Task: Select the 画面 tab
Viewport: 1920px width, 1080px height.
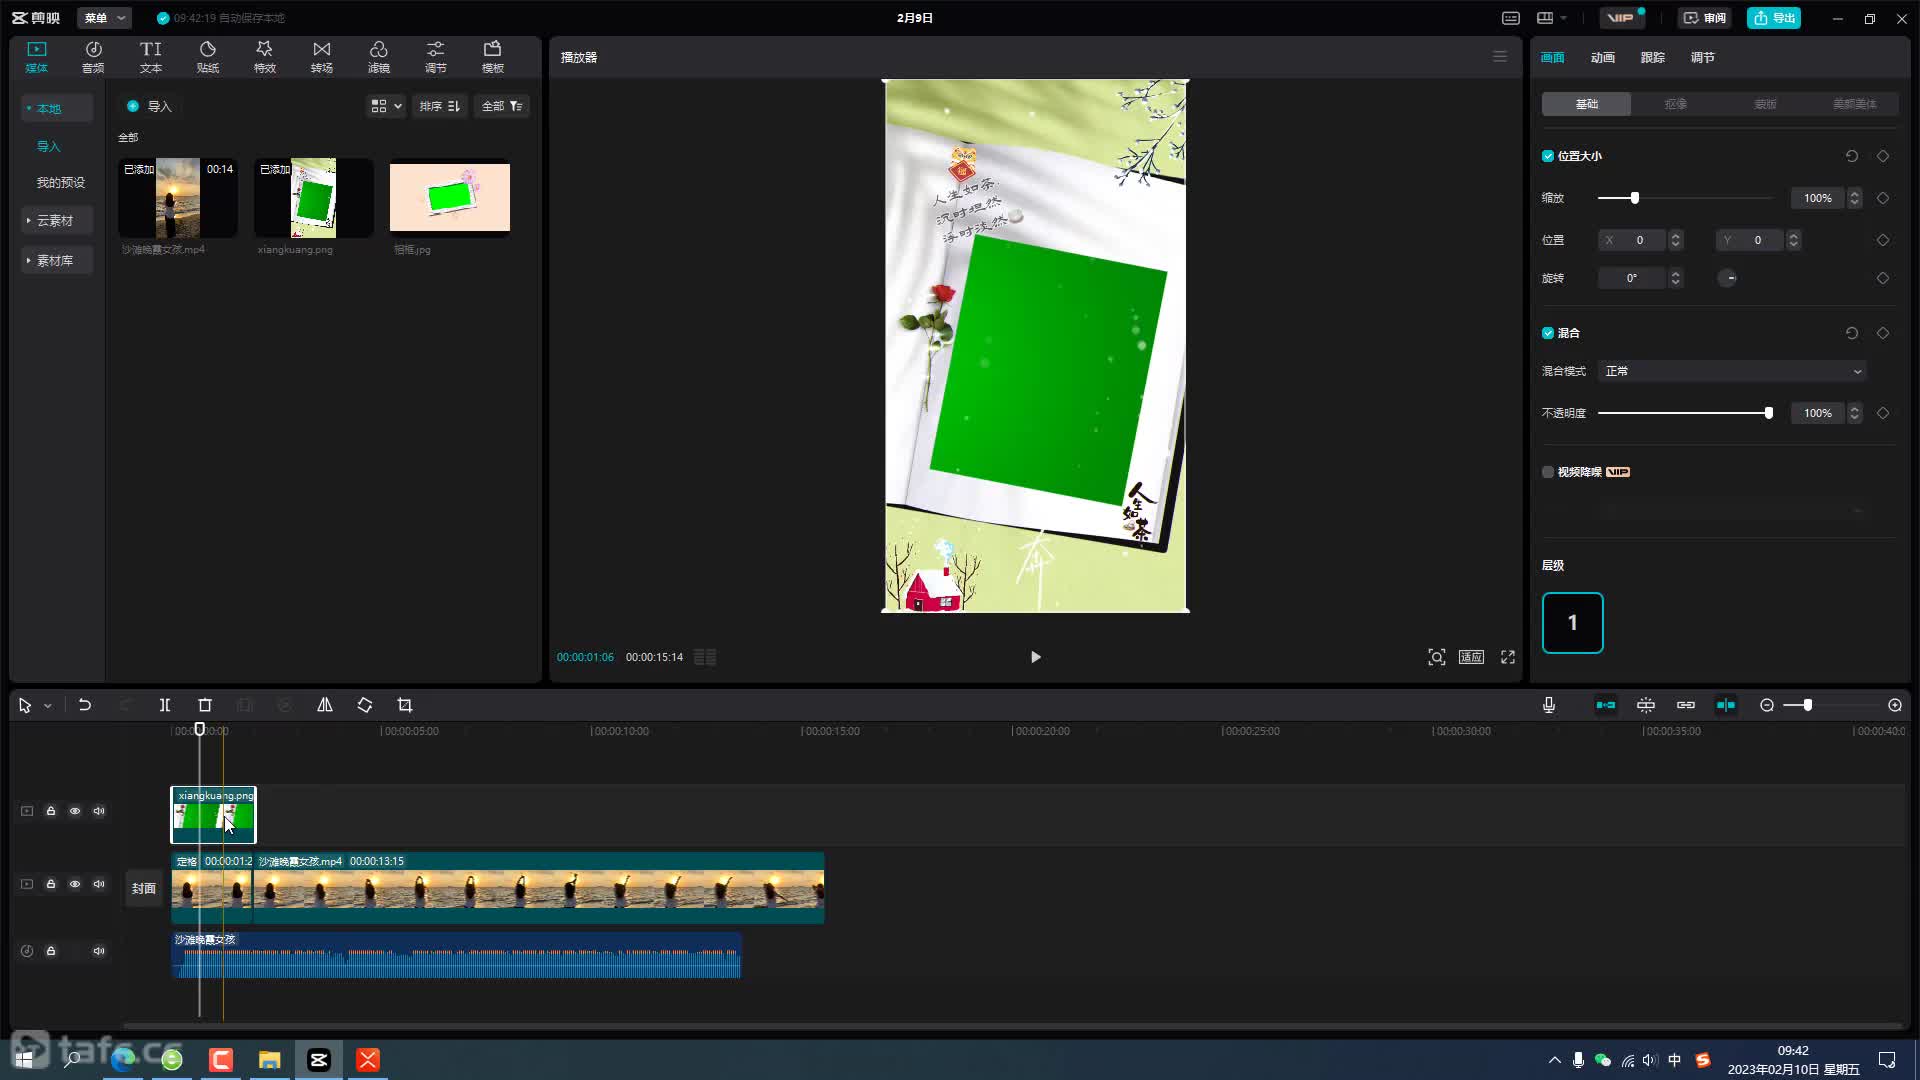Action: [1553, 57]
